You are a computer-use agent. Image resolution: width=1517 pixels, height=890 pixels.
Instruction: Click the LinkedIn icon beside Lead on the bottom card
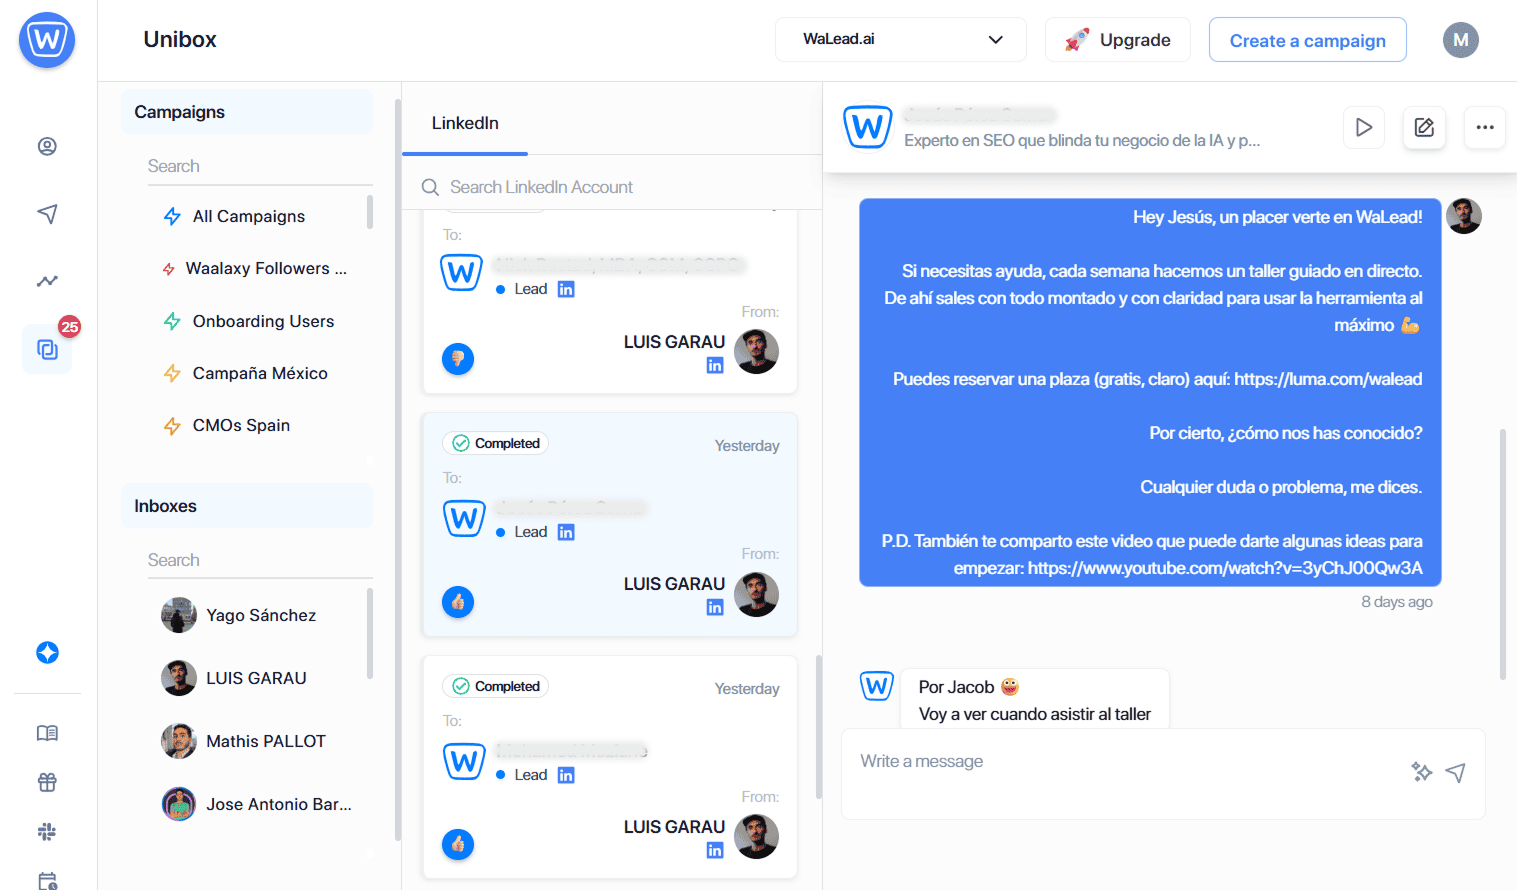tap(566, 775)
